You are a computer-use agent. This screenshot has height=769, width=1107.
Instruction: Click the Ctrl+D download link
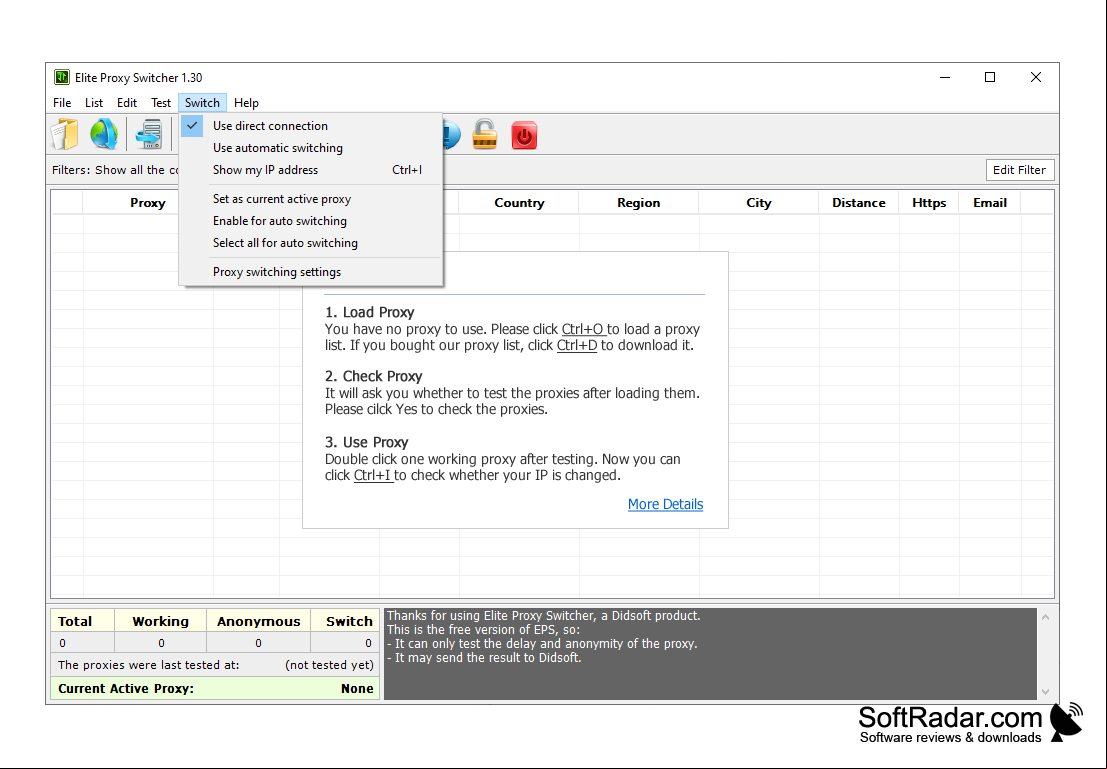tap(577, 345)
